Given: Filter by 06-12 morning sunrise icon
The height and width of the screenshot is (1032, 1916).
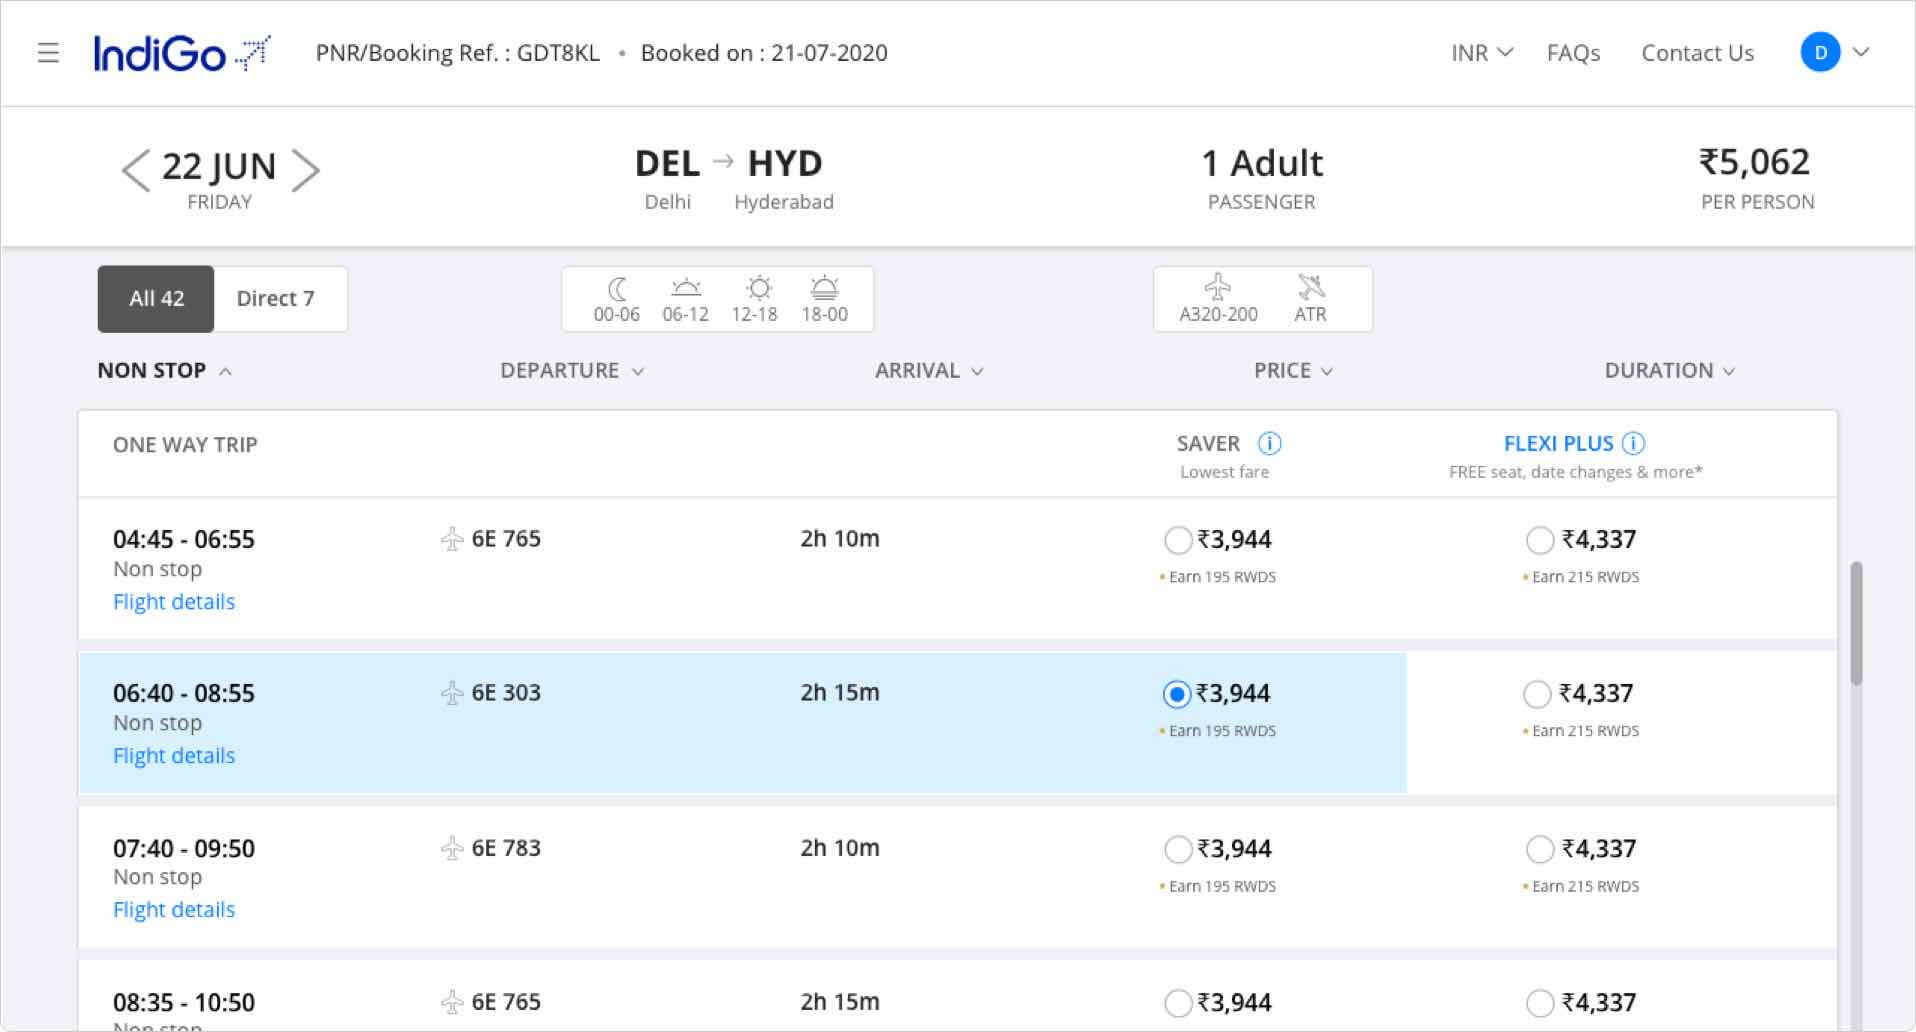Looking at the screenshot, I should click(x=685, y=299).
